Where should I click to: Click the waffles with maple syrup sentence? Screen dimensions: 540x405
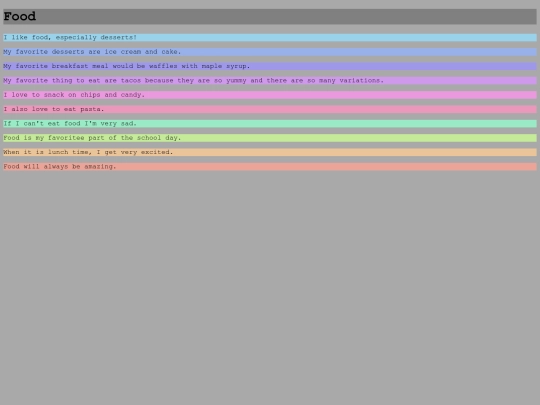(270, 66)
